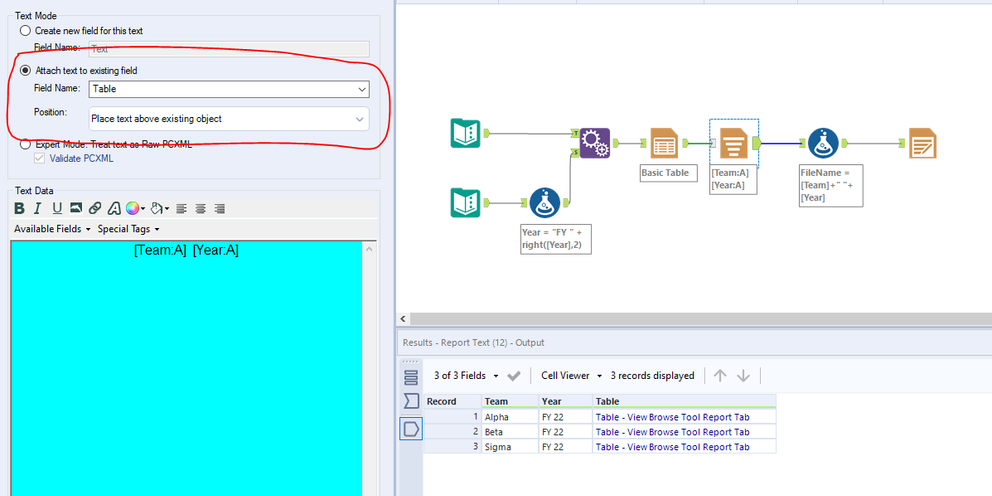Select the Basic Table tool icon
The height and width of the screenshot is (496, 992).
(664, 143)
